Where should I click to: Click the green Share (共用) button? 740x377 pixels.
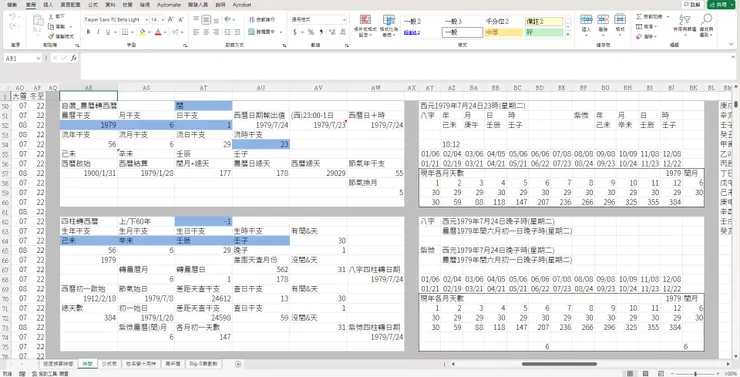[722, 4]
